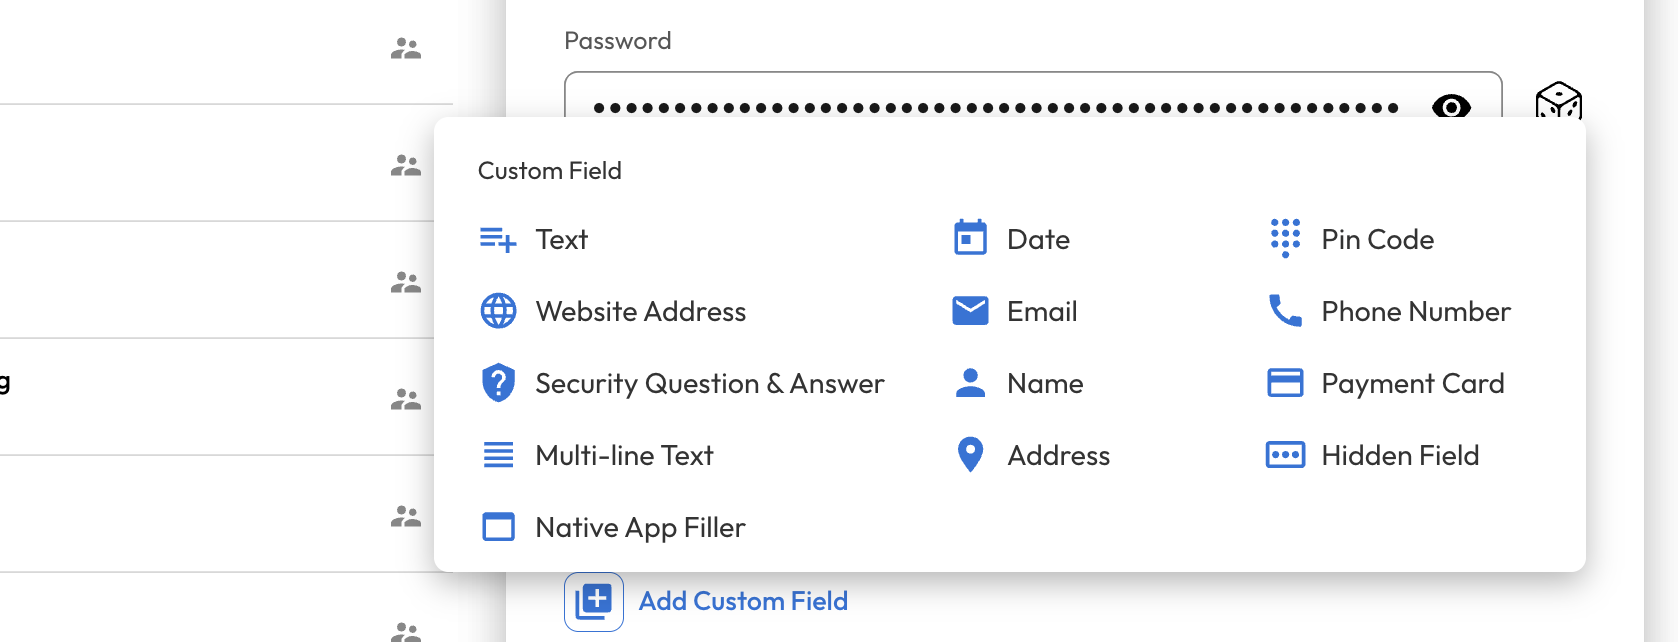This screenshot has height=642, width=1678.
Task: Click the Text custom field icon
Action: 498,240
